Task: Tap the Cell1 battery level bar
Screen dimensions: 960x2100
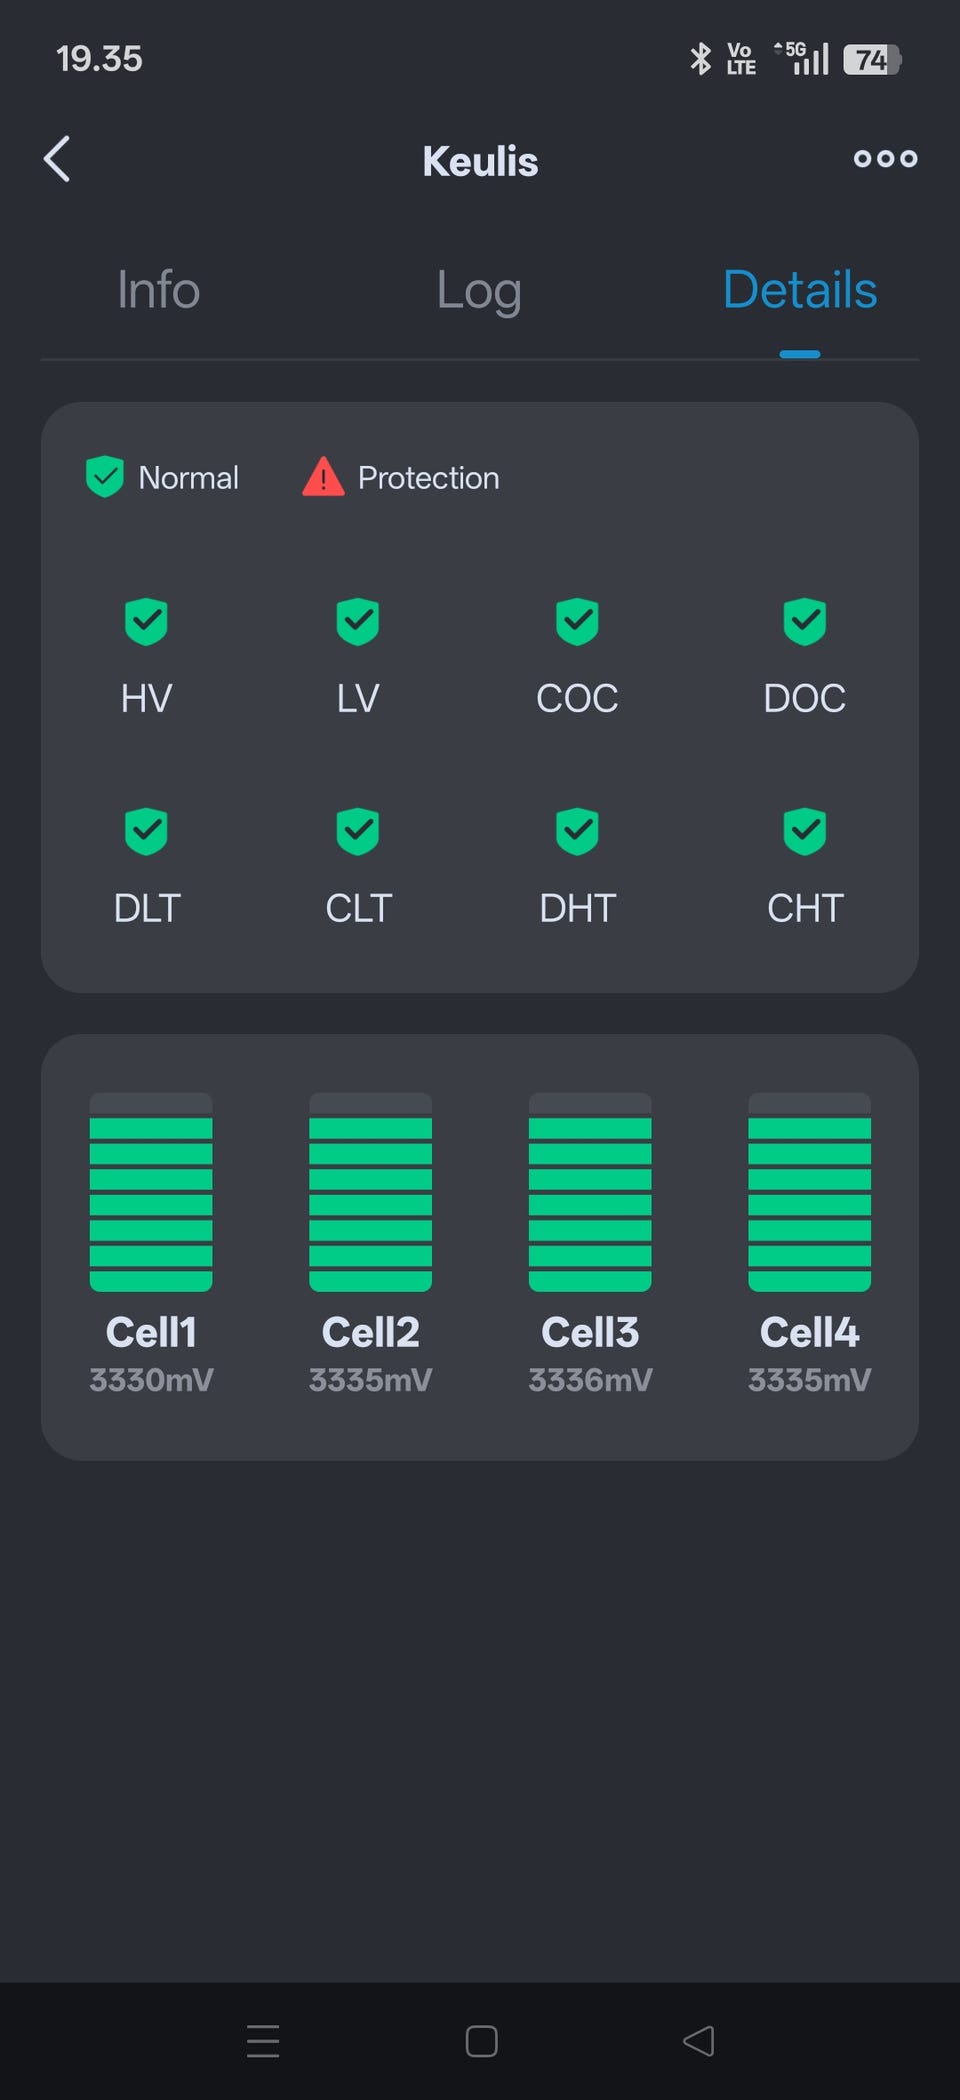Action: pyautogui.click(x=151, y=1192)
